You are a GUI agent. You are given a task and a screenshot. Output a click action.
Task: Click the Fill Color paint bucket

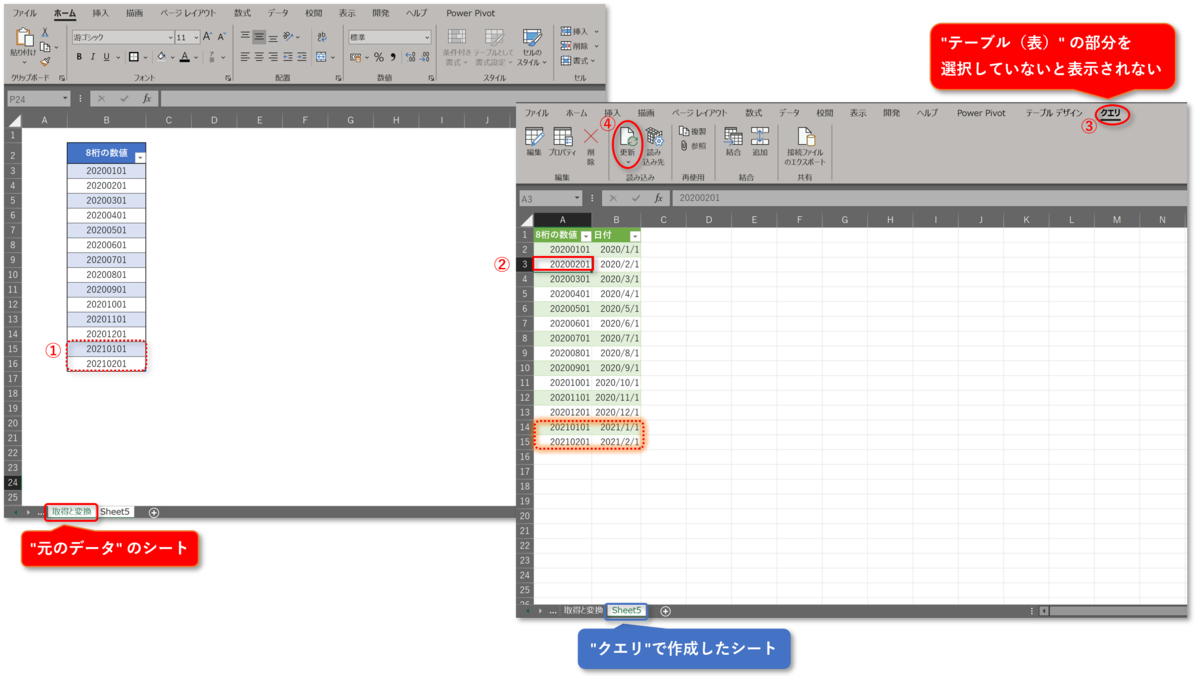161,57
